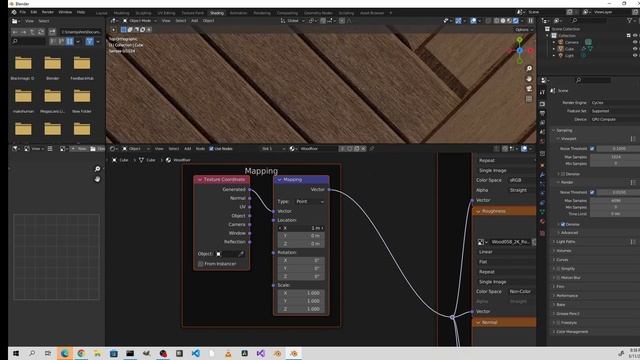The height and width of the screenshot is (360, 640).
Task: Click the file browser back arrow
Action: pyautogui.click(x=15, y=32)
